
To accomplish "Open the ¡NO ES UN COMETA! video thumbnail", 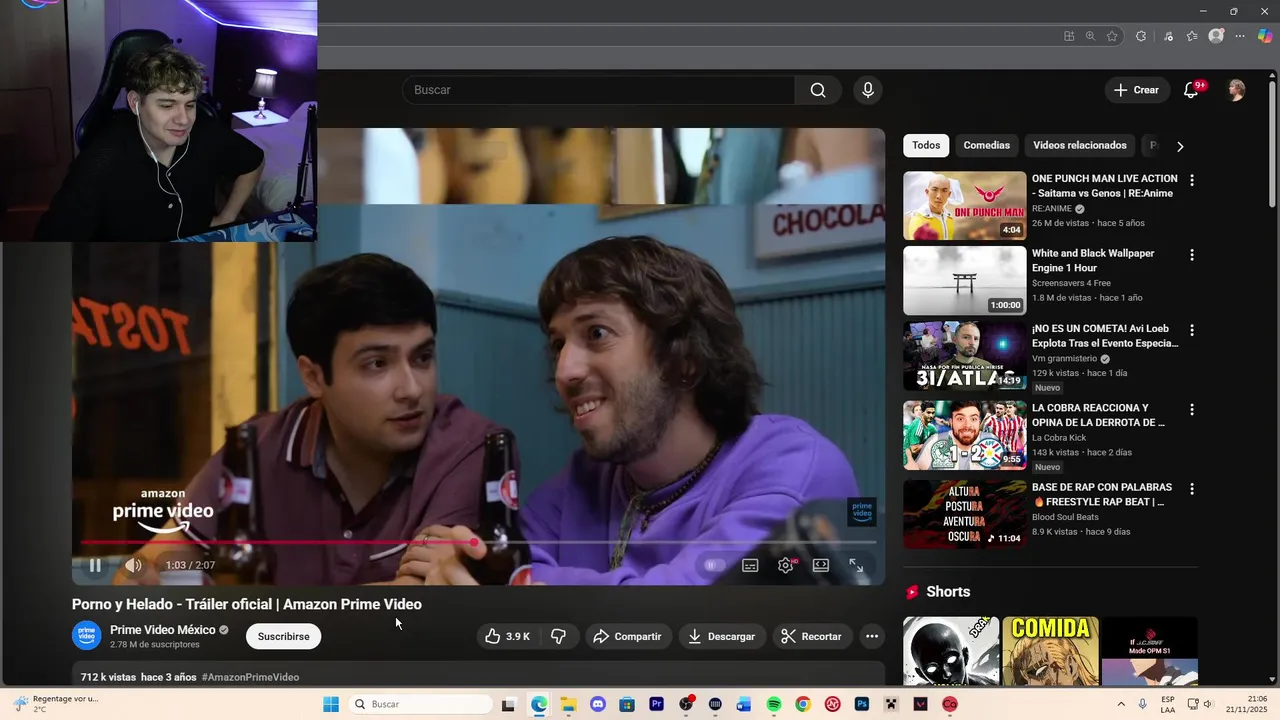I will click(x=965, y=355).
